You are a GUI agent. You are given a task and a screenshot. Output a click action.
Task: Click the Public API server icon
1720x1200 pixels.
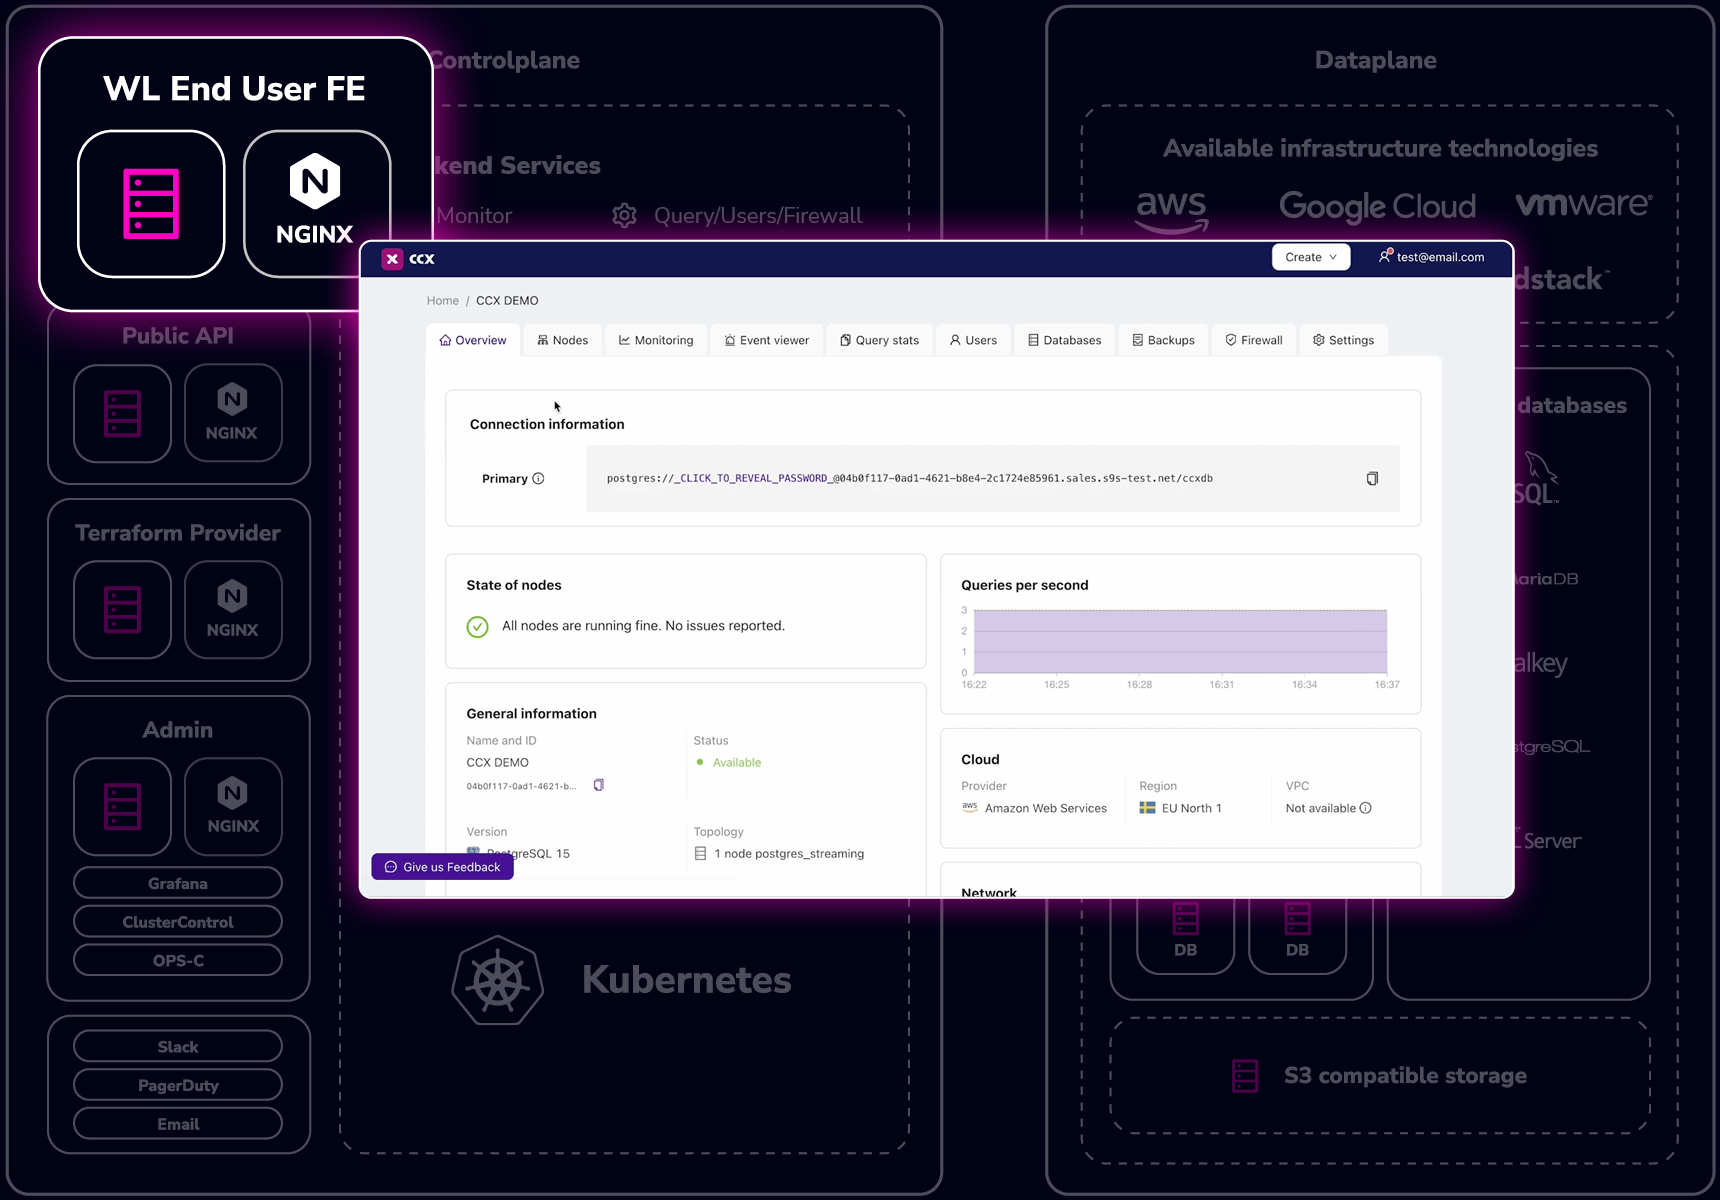pyautogui.click(x=122, y=413)
